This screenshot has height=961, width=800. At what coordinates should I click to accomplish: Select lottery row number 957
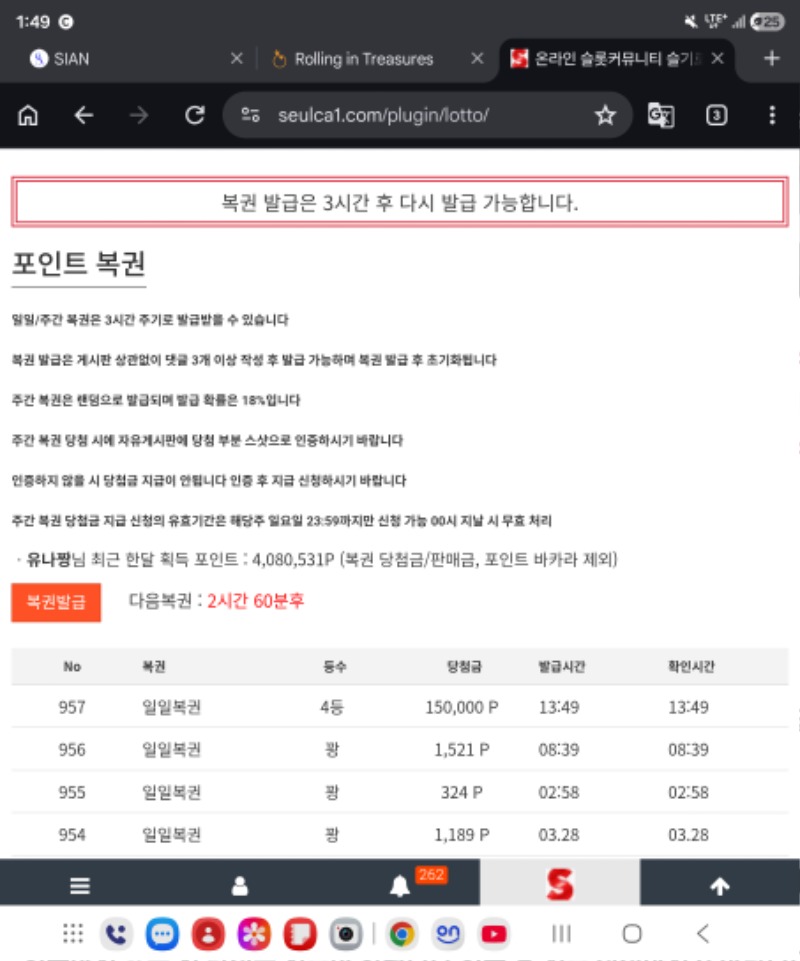tap(399, 707)
